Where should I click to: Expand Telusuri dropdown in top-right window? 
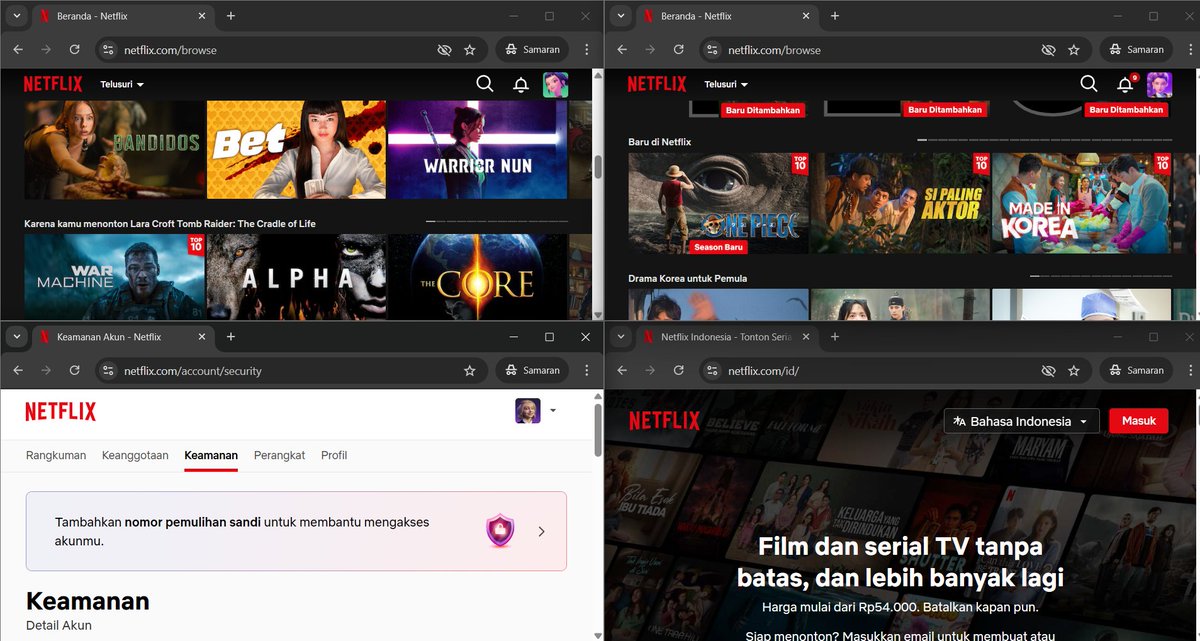pos(726,85)
